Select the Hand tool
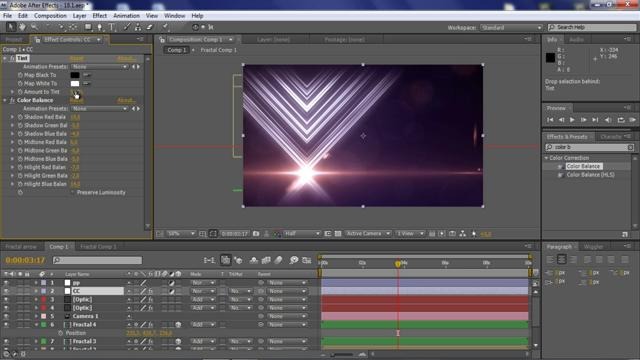The width and height of the screenshot is (640, 360). (x=22, y=27)
